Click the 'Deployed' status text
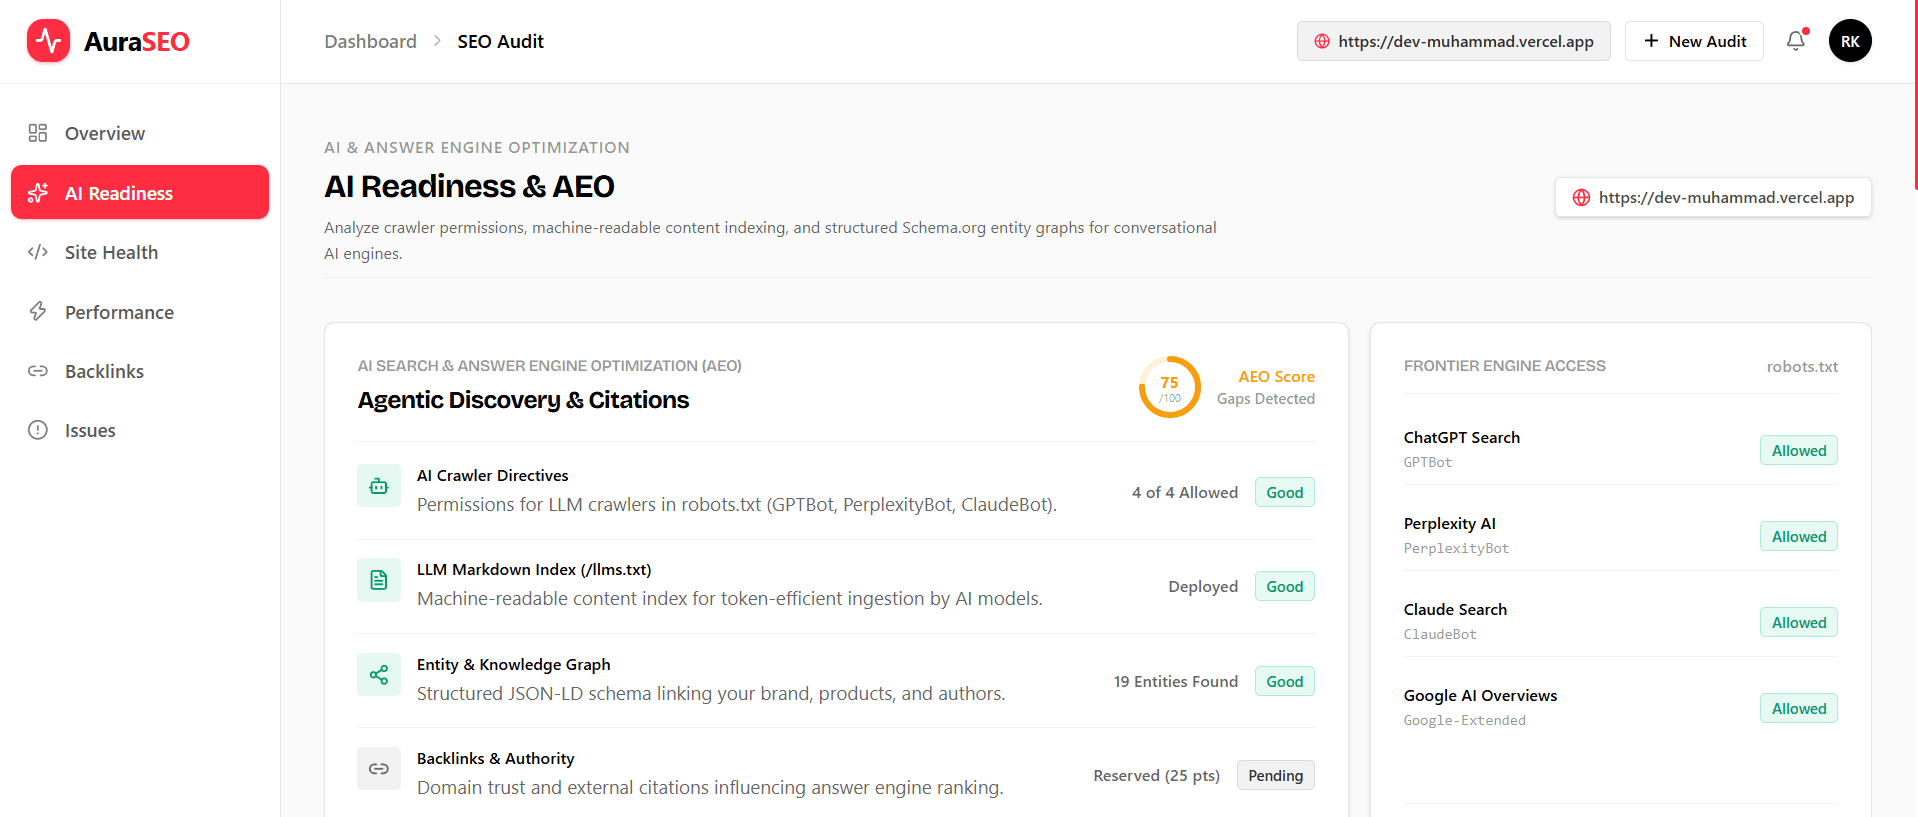This screenshot has height=817, width=1918. [1203, 586]
